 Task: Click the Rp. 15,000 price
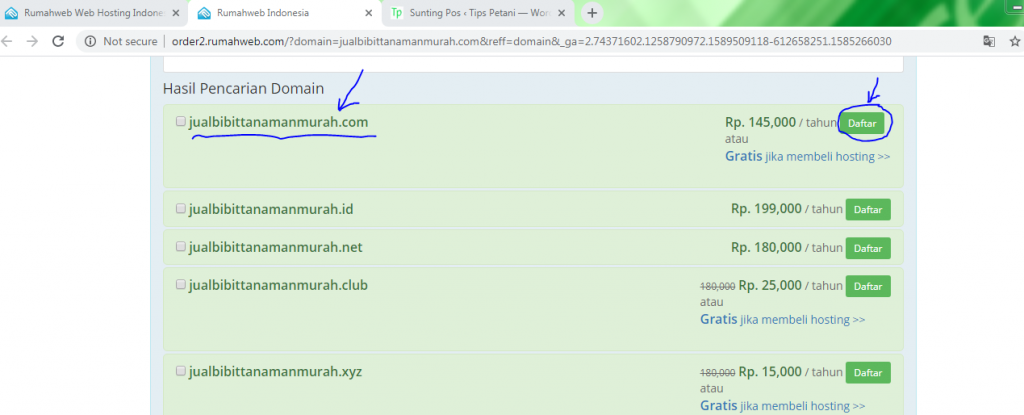pos(770,371)
